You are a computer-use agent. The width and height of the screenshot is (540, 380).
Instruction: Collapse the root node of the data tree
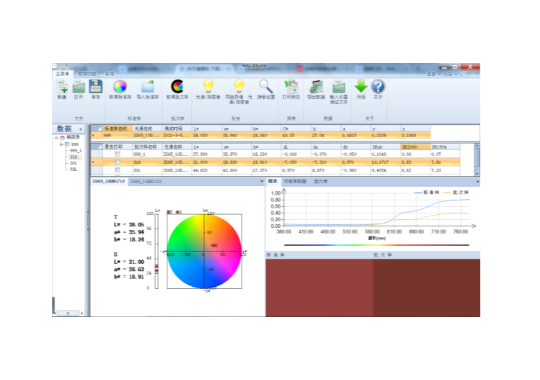click(56, 137)
